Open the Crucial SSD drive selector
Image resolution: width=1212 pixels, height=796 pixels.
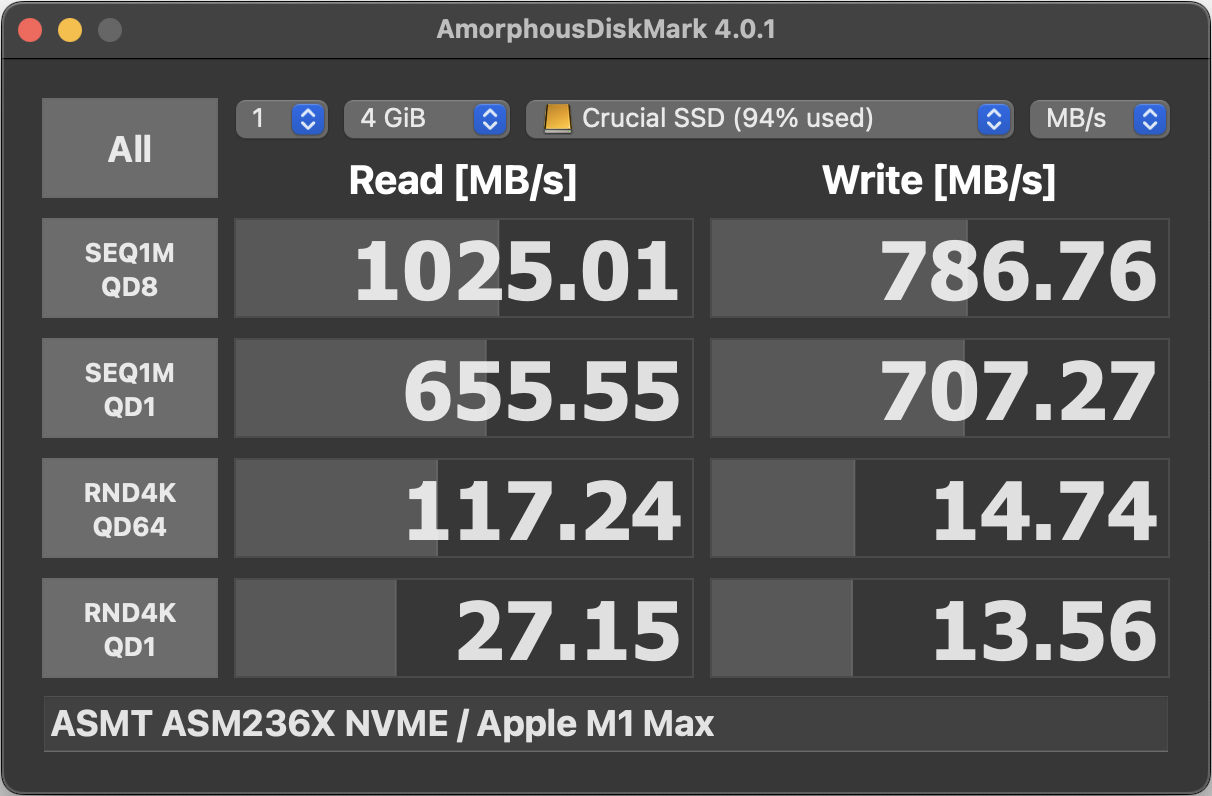(x=767, y=119)
